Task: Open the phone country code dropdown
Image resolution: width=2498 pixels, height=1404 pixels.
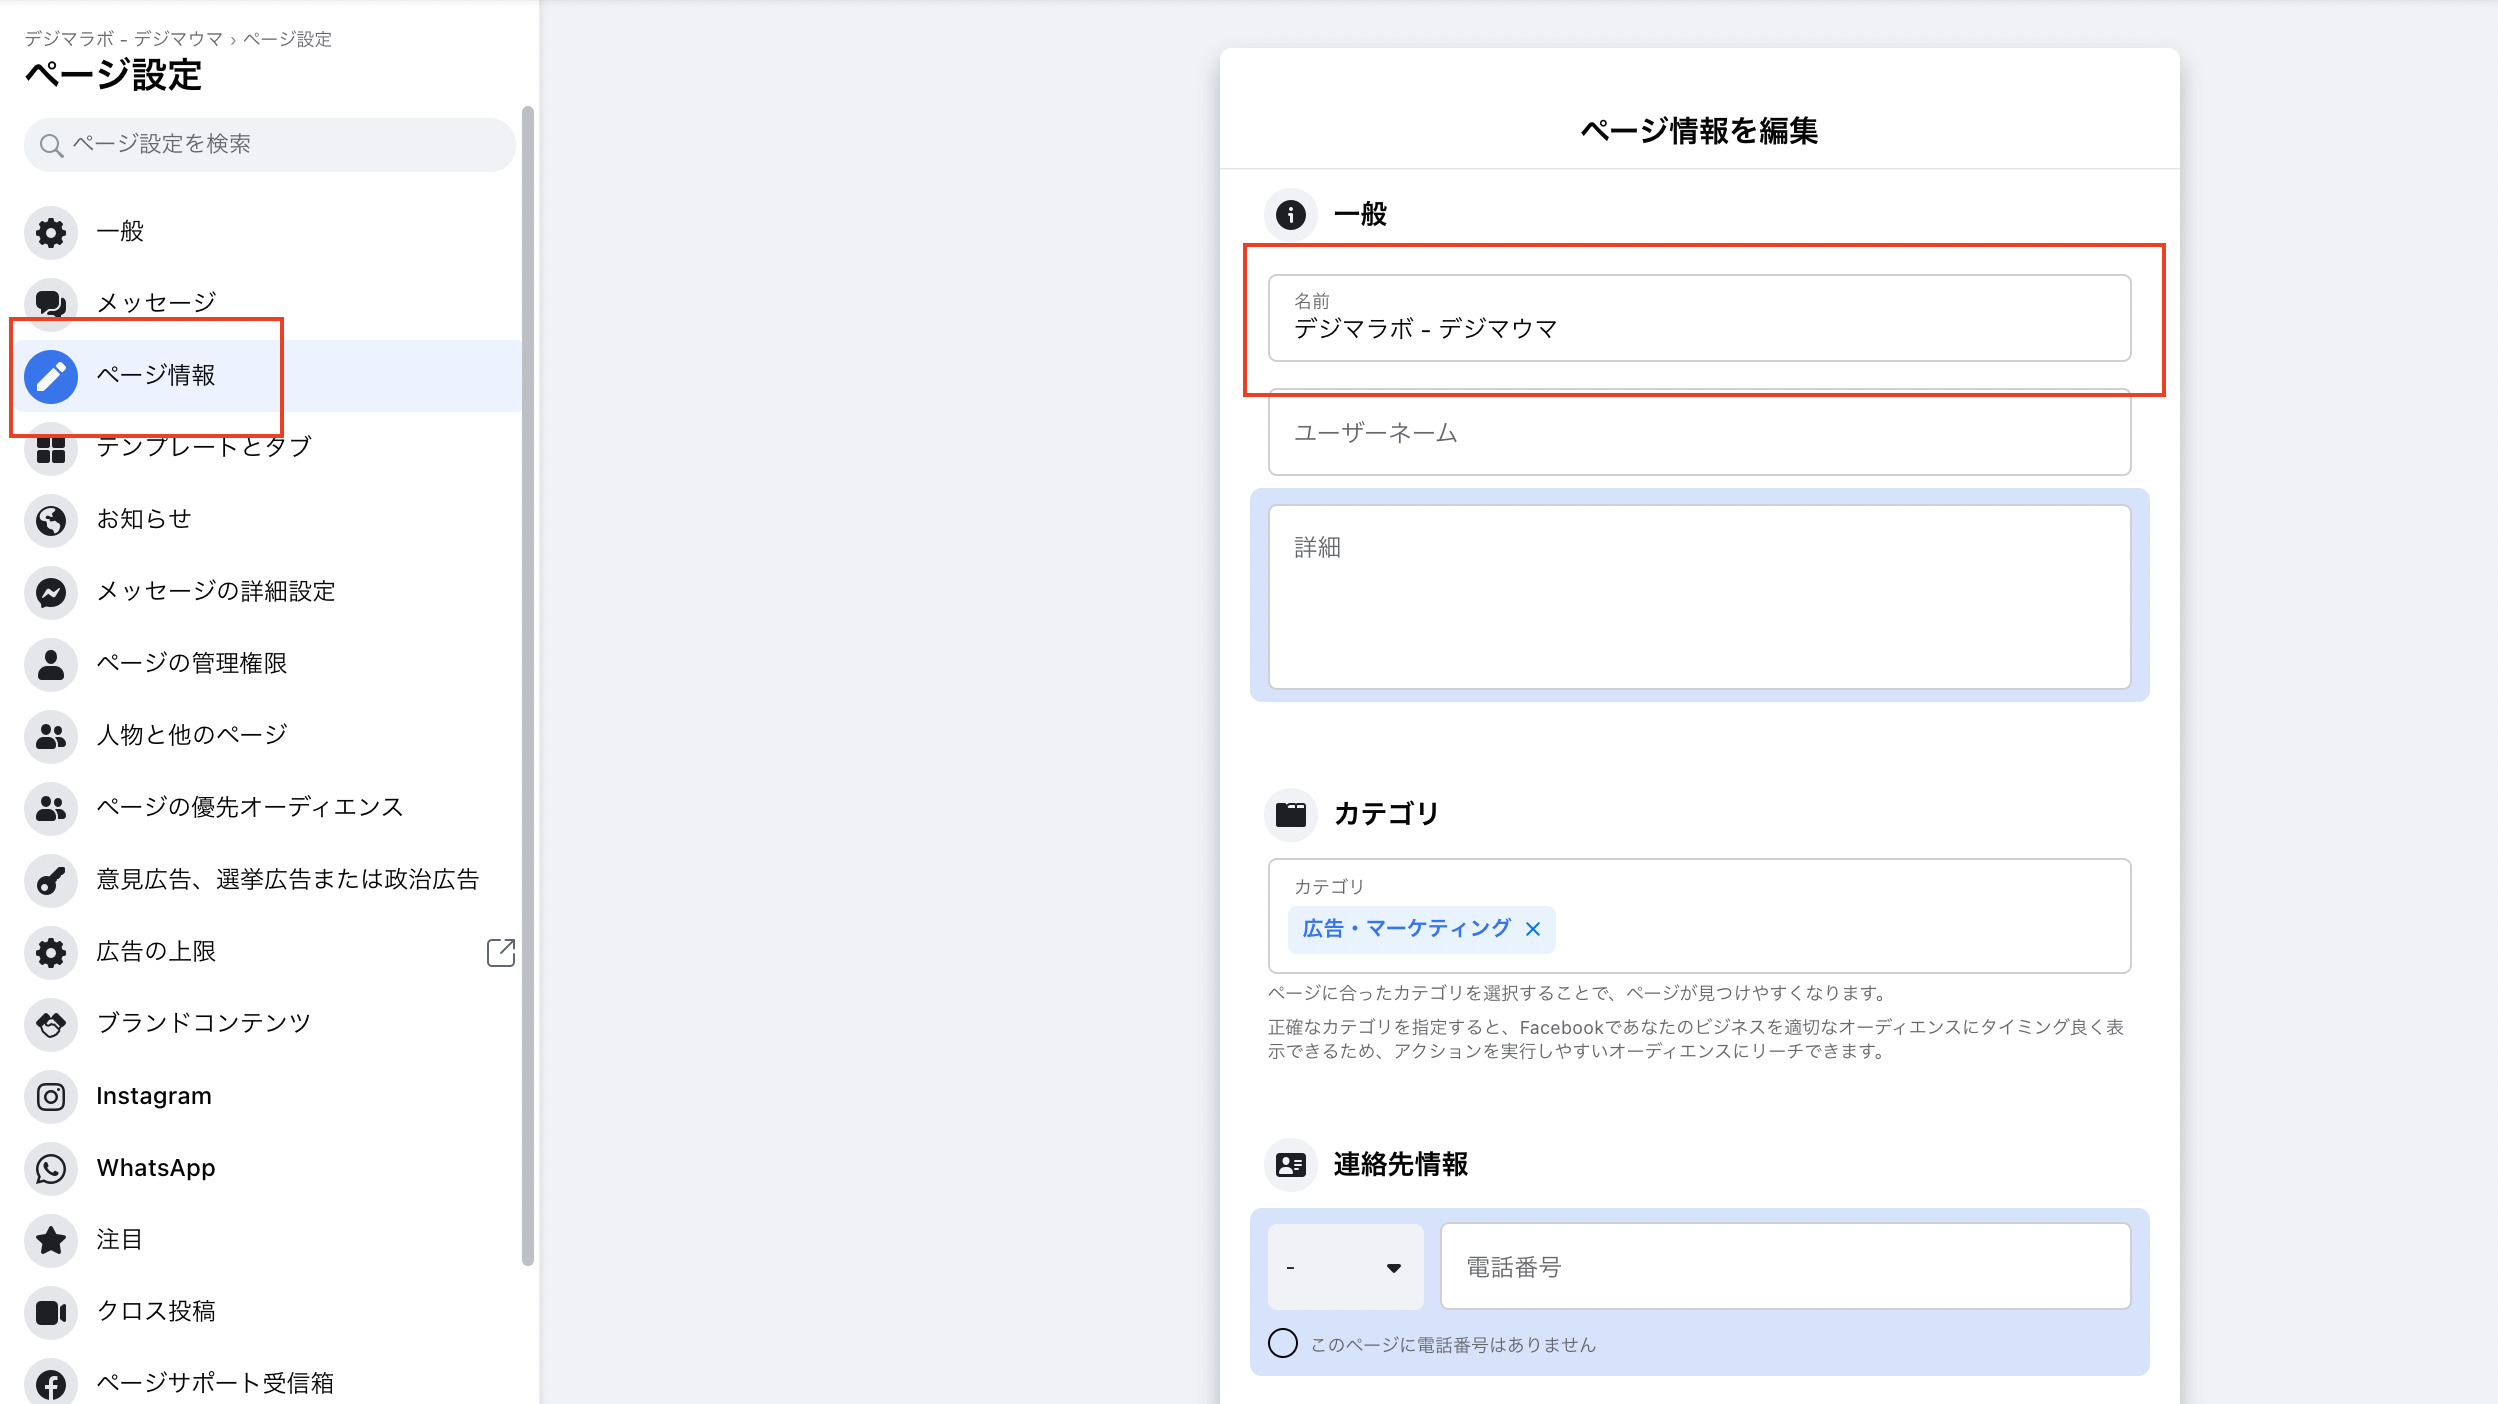Action: [x=1345, y=1267]
